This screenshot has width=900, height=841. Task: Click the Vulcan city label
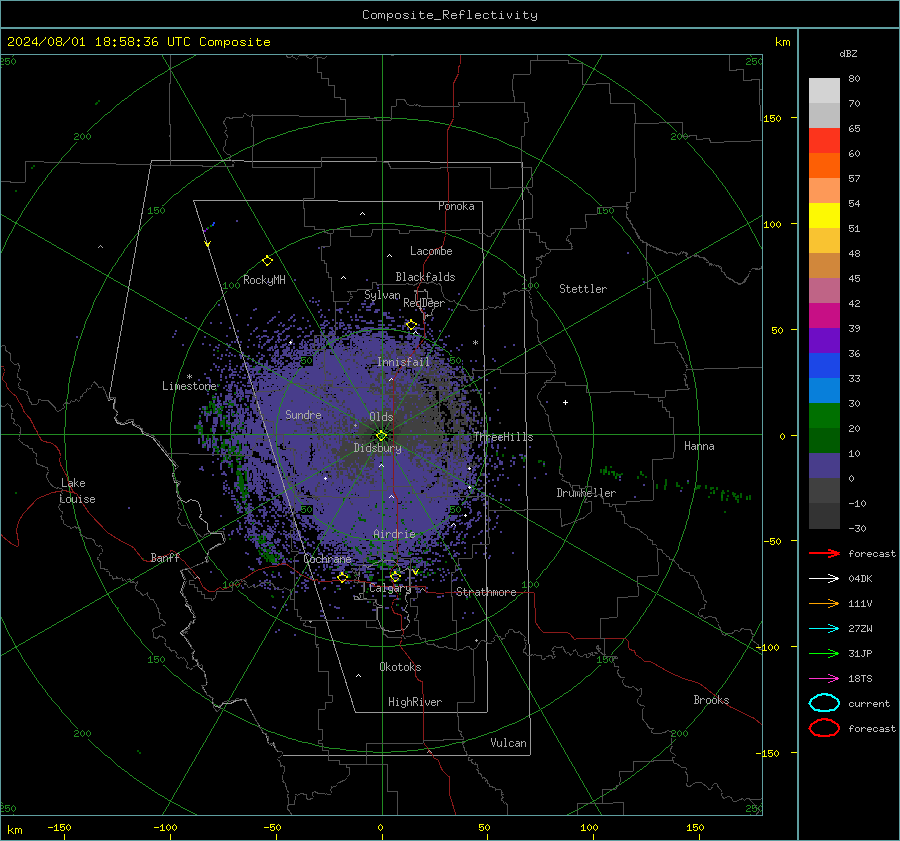click(x=509, y=743)
